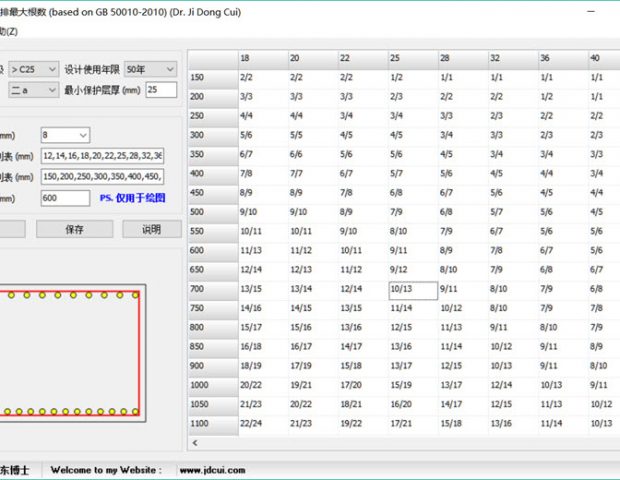This screenshot has width=620, height=480.
Task: Select the highlighted 10/13 cell in row 700
Action: pos(412,291)
